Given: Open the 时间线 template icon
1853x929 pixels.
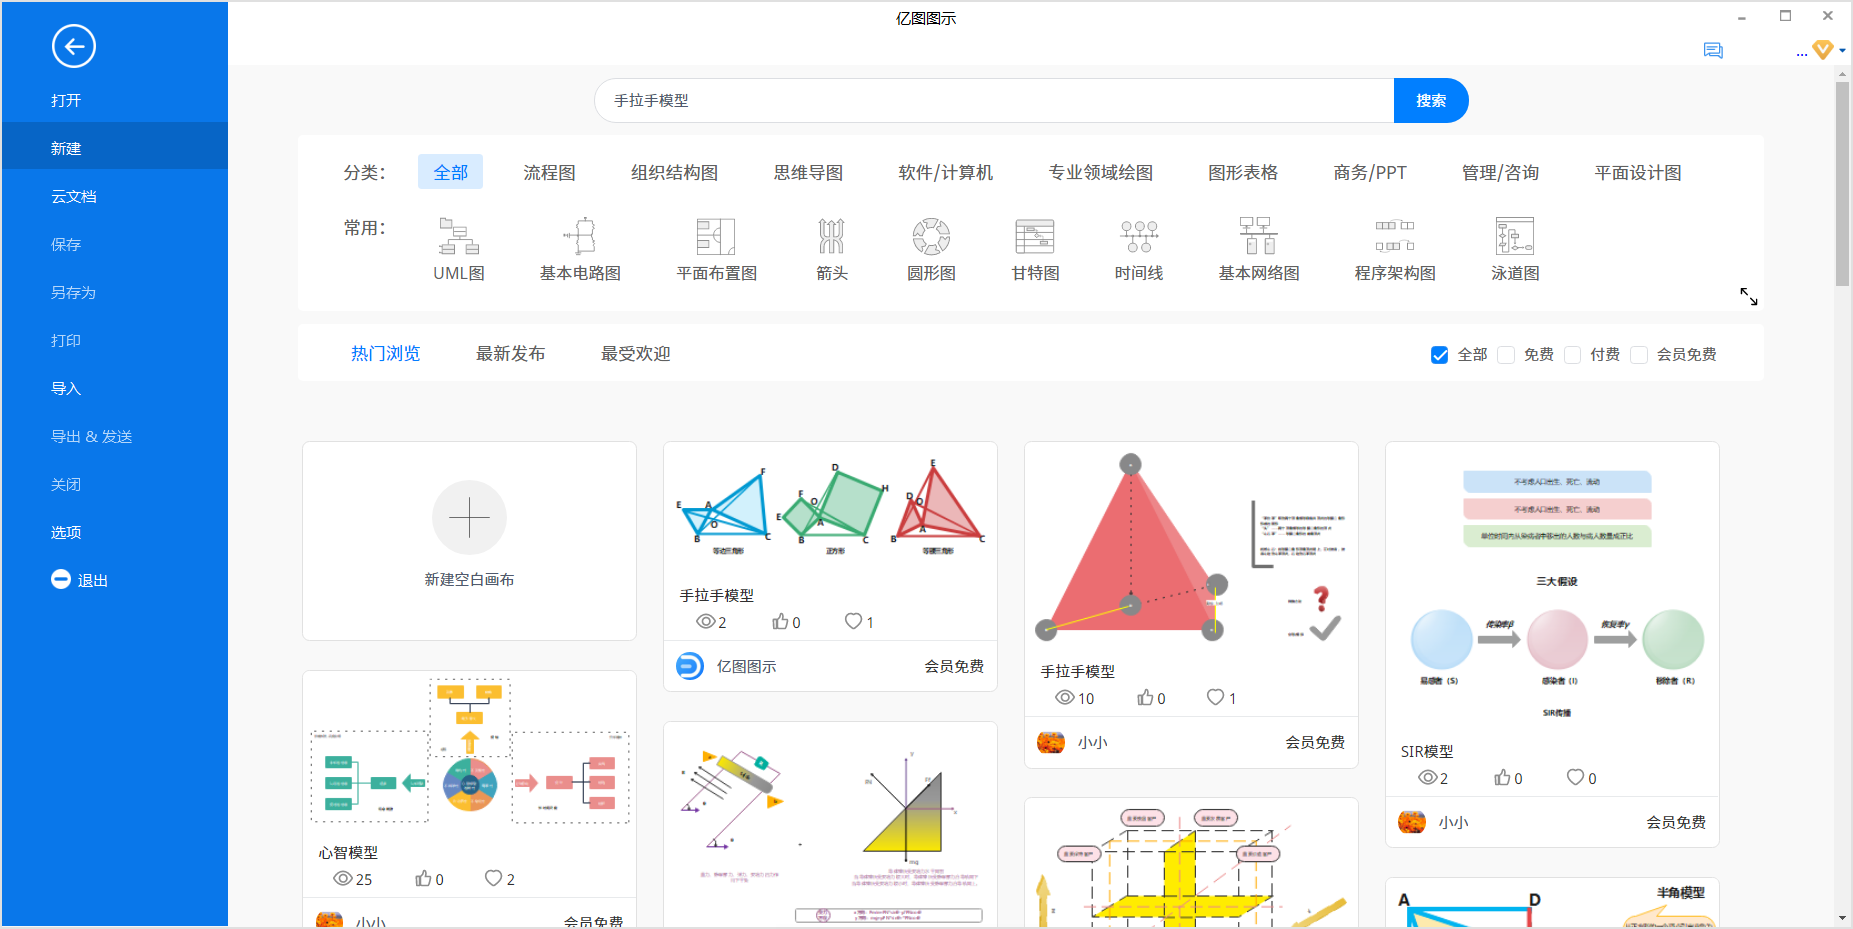Looking at the screenshot, I should (1139, 237).
